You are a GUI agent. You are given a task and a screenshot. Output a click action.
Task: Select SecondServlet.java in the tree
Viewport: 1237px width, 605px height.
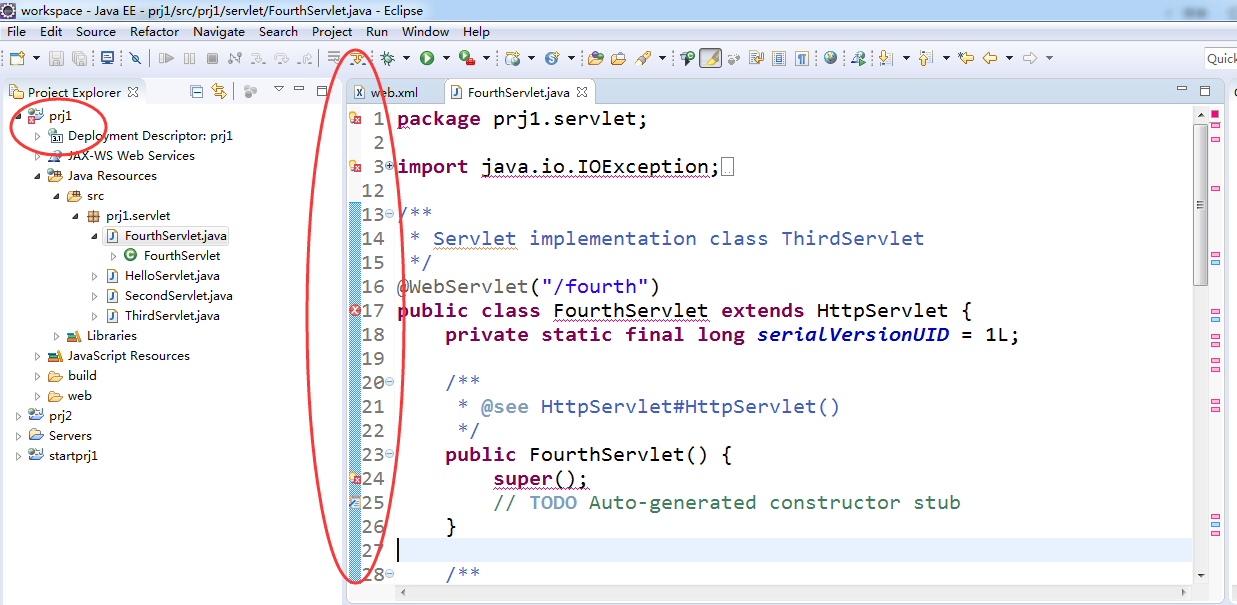click(x=178, y=296)
